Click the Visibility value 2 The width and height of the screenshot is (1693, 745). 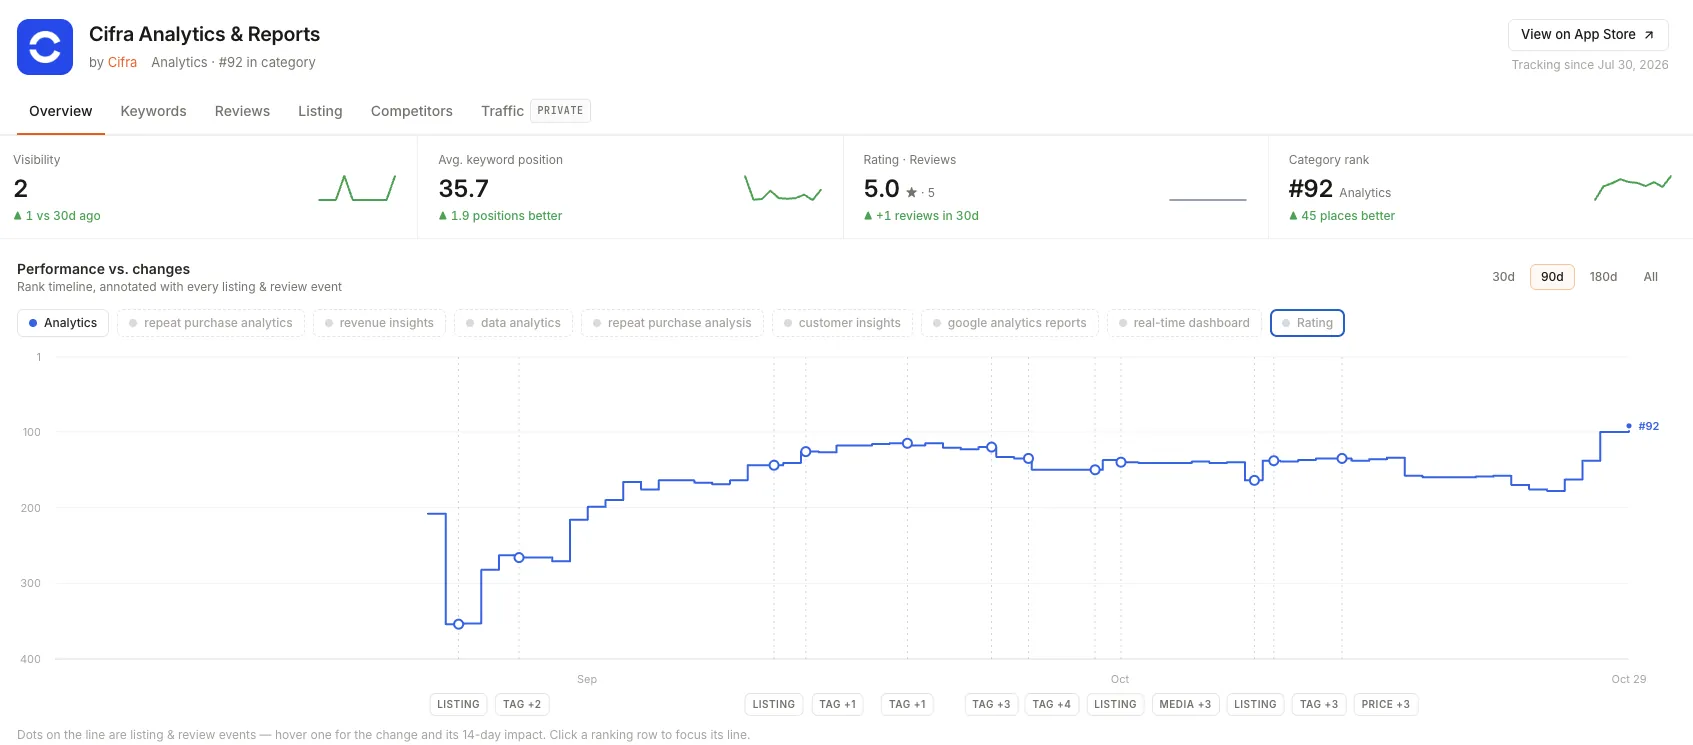coord(21,188)
